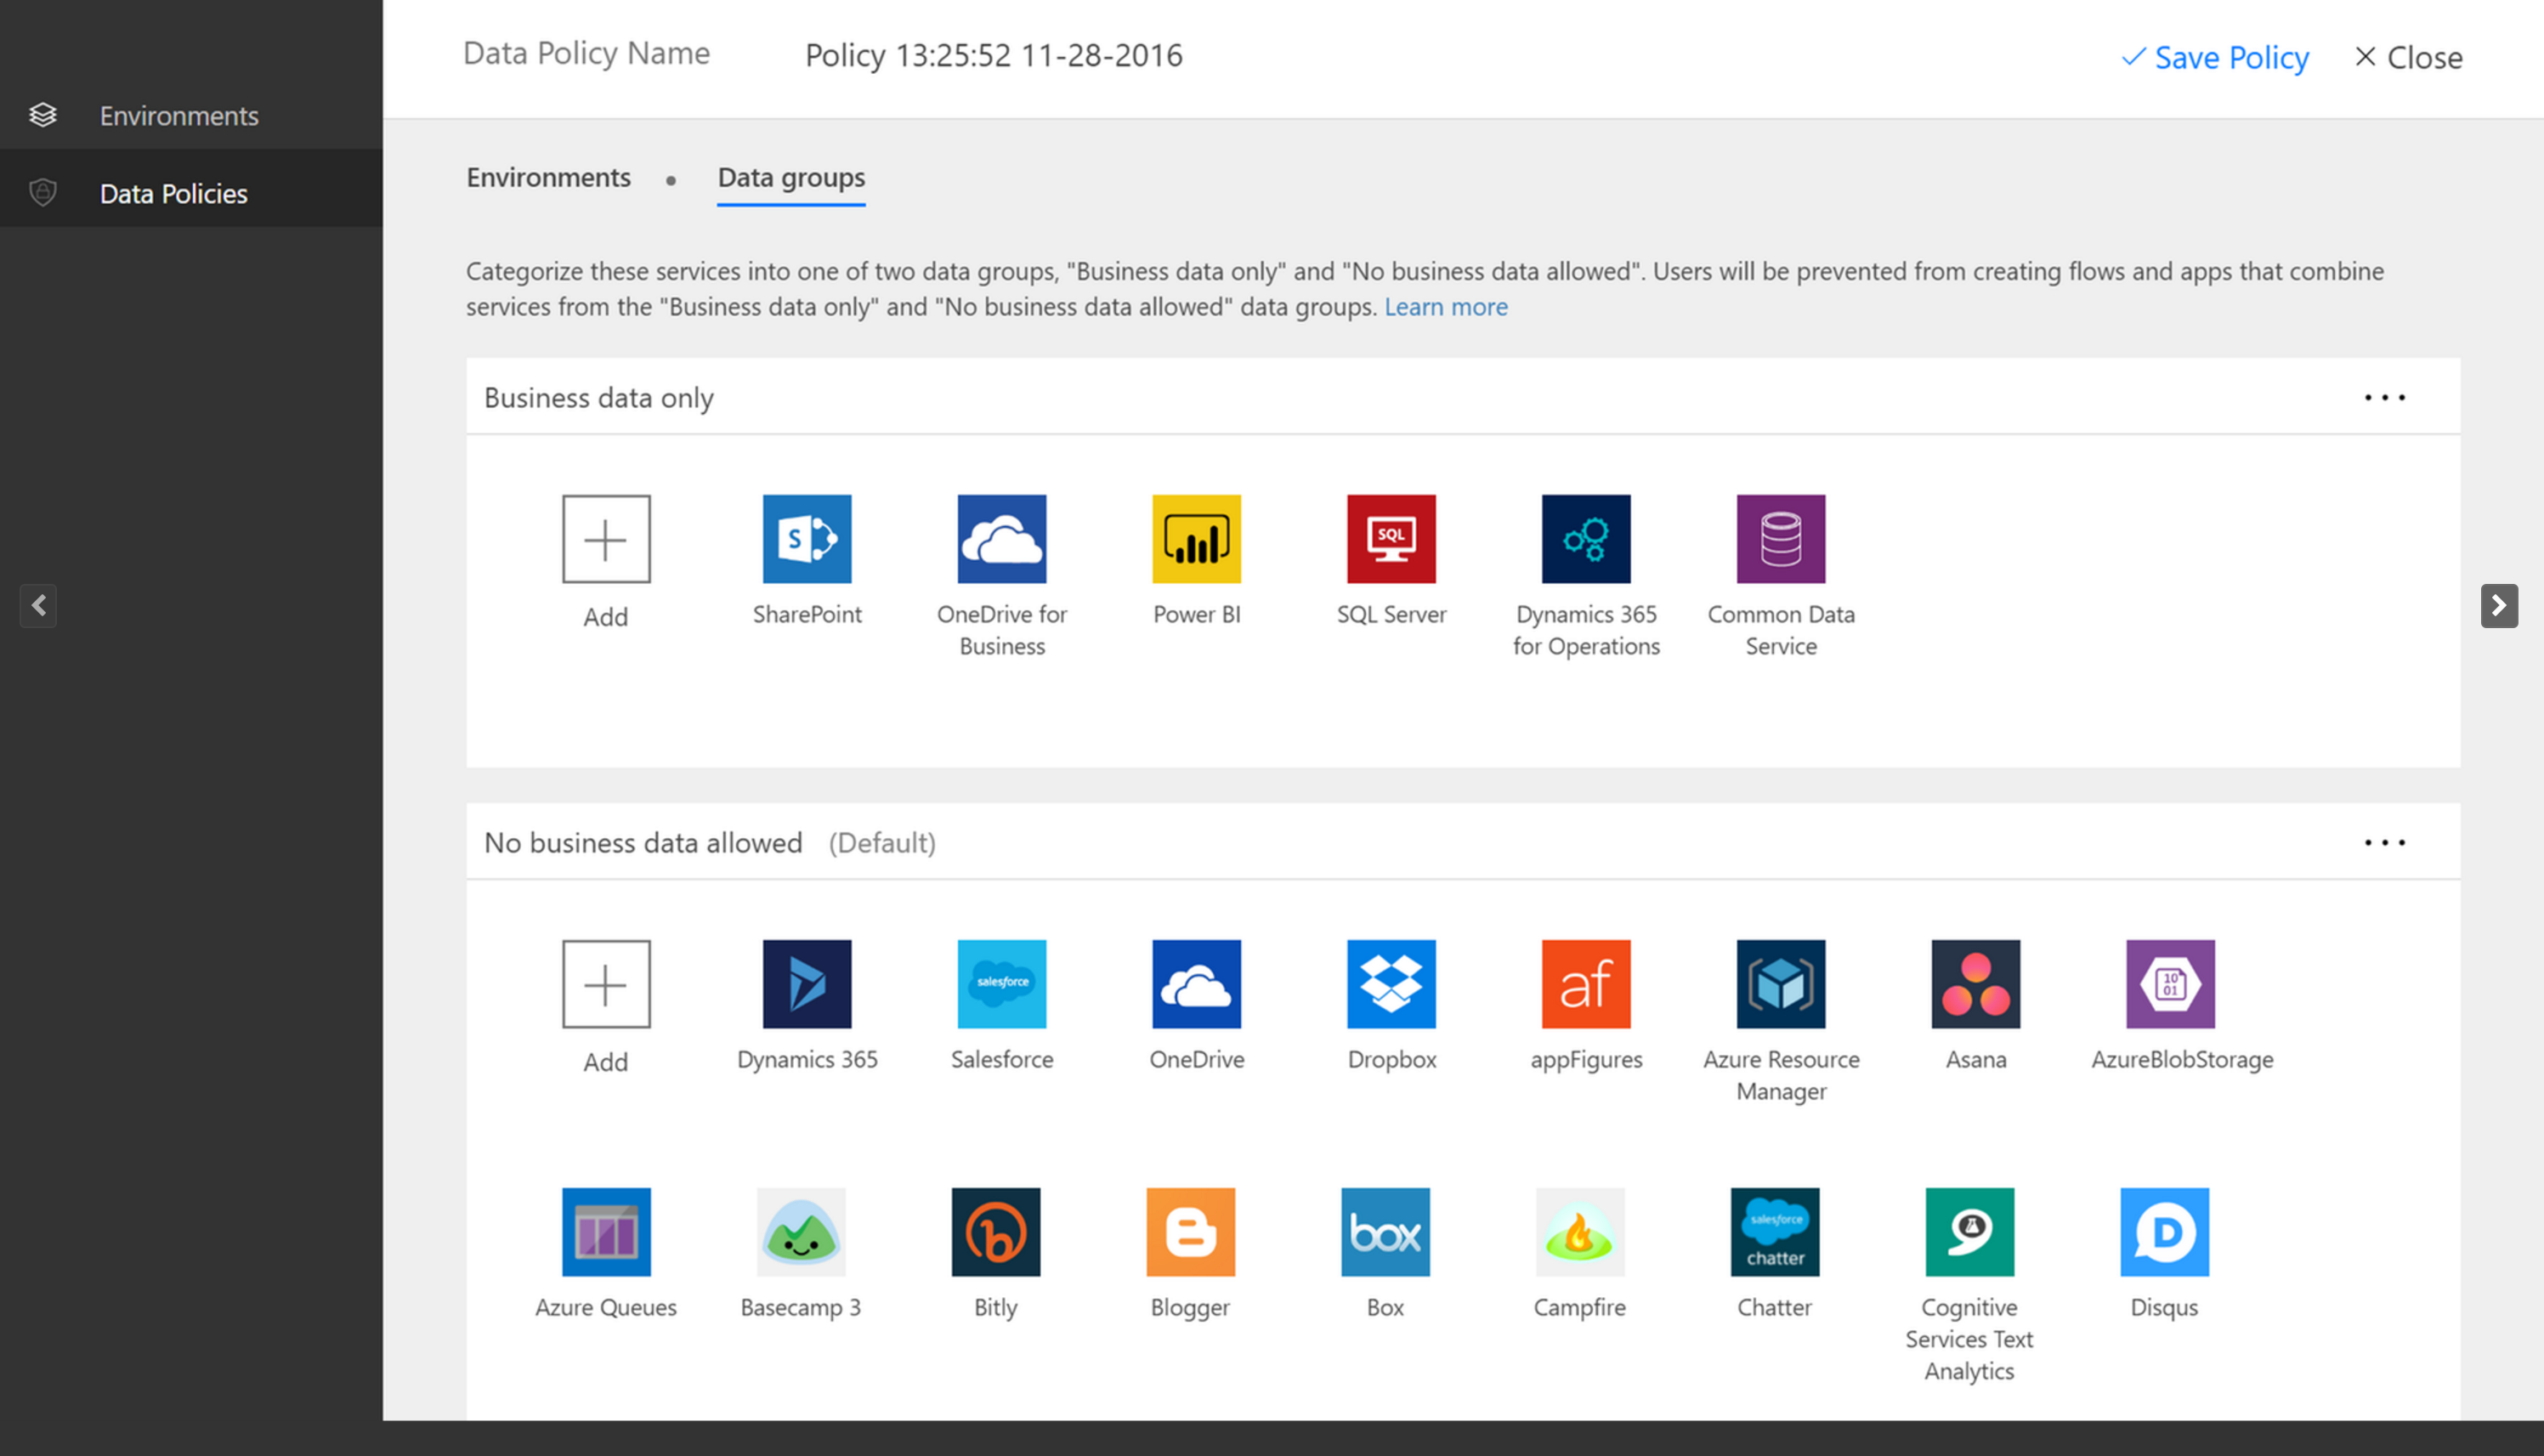The width and height of the screenshot is (2544, 1456).
Task: Collapse the left sidebar navigation panel
Action: (x=37, y=605)
